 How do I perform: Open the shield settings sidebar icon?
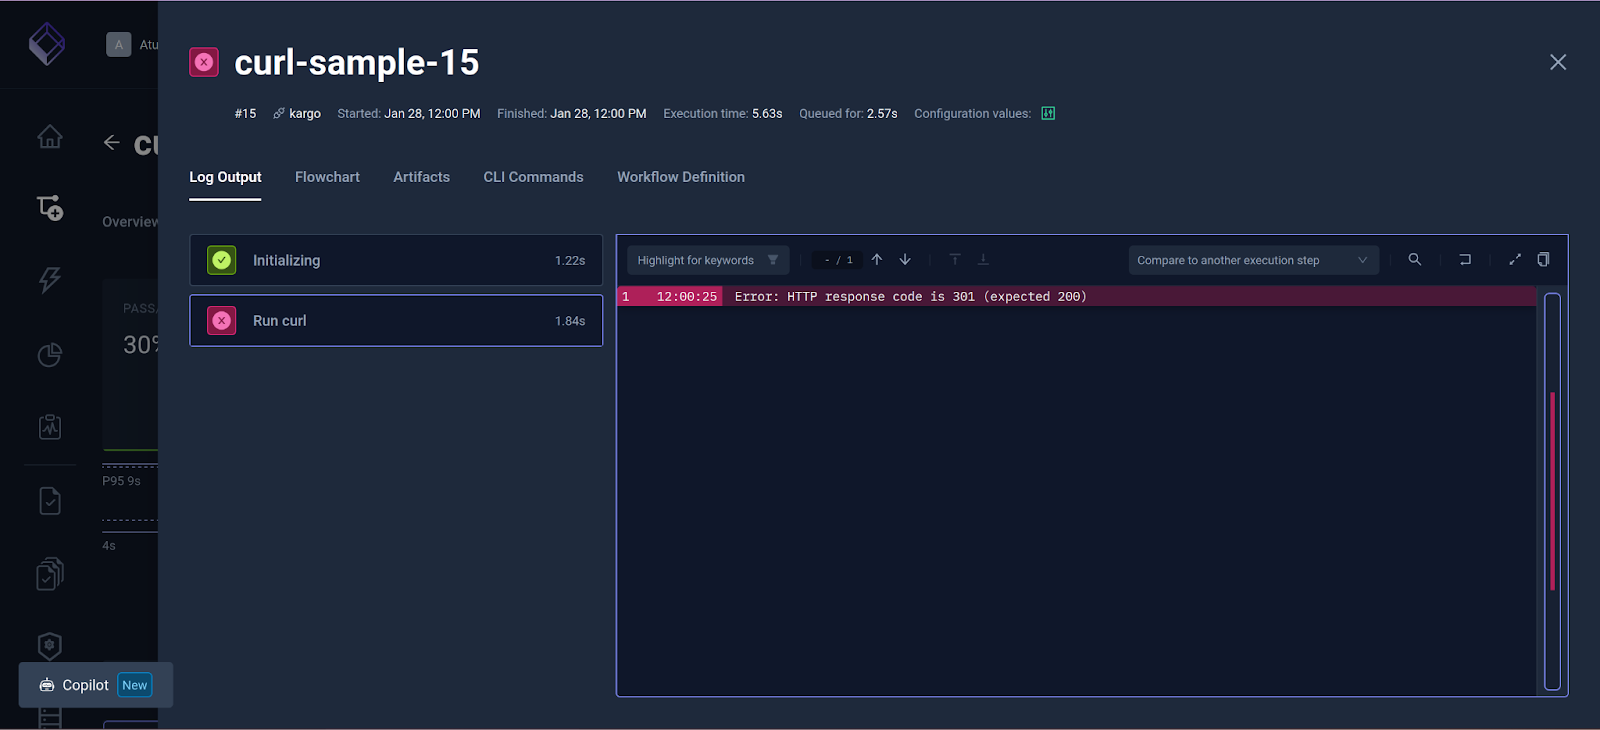49,646
